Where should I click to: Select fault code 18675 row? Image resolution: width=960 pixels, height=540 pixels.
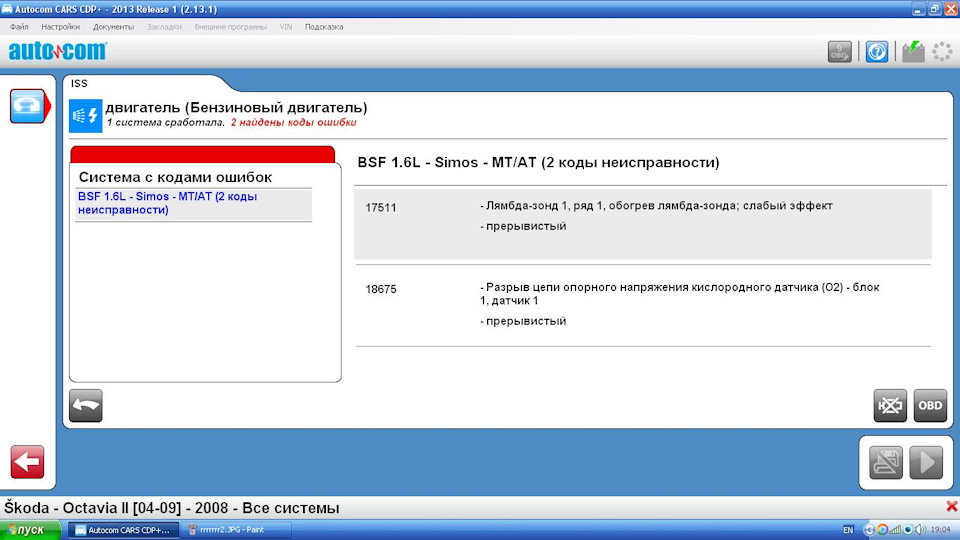point(643,306)
